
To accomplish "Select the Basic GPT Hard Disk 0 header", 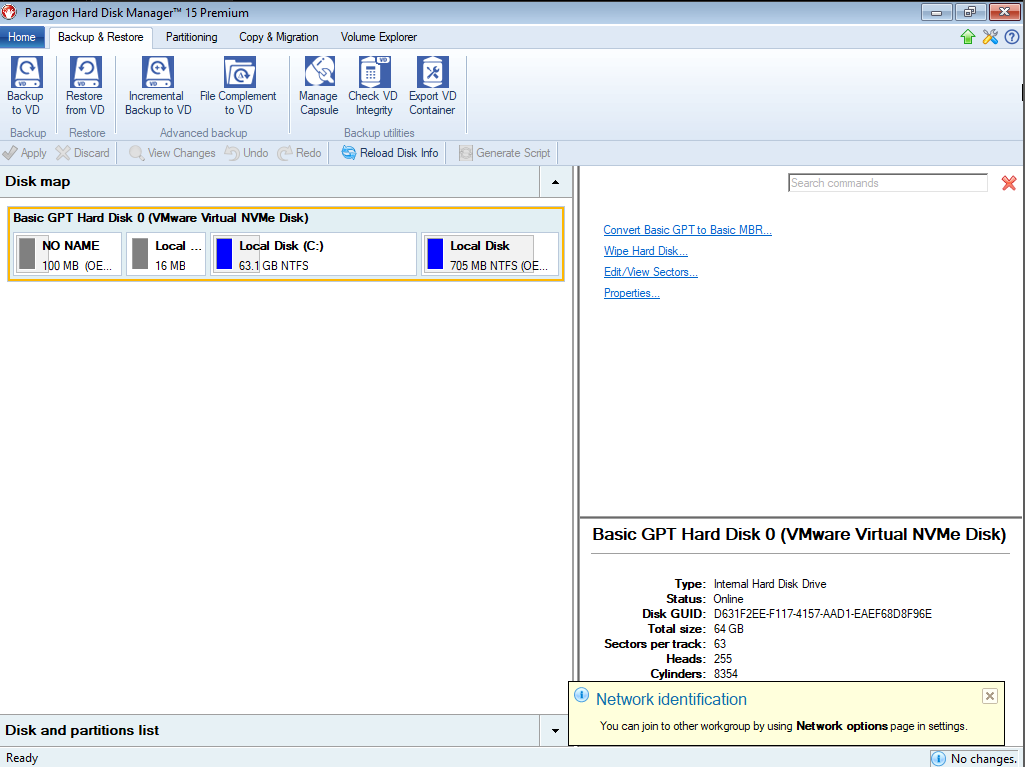I will tap(161, 218).
